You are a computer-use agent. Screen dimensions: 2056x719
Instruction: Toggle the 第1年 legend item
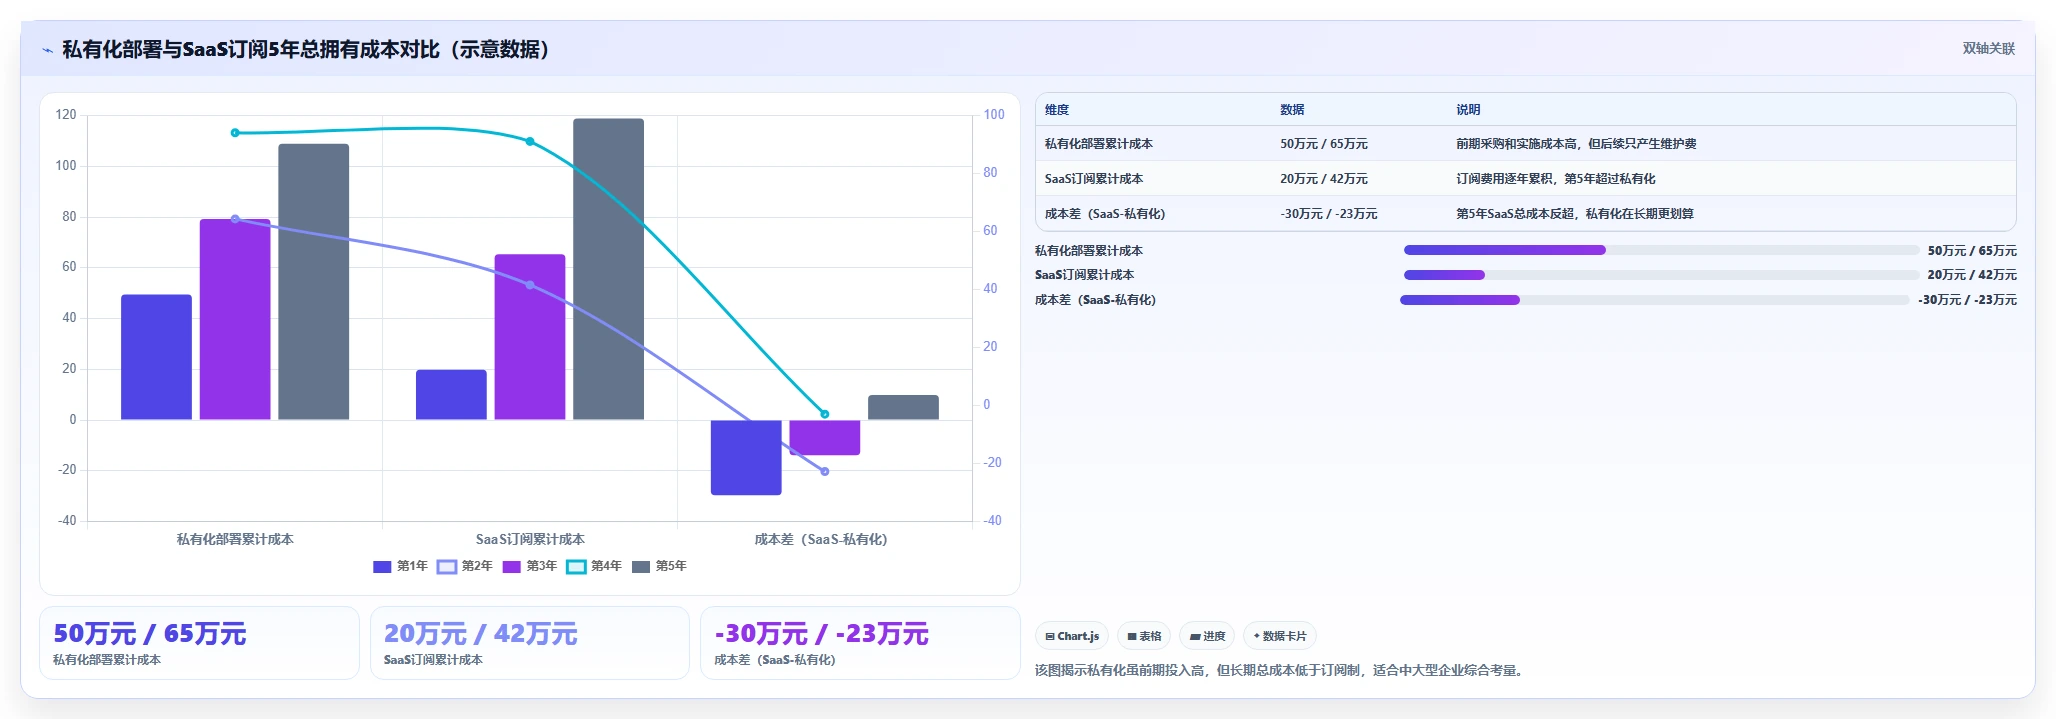tap(400, 566)
